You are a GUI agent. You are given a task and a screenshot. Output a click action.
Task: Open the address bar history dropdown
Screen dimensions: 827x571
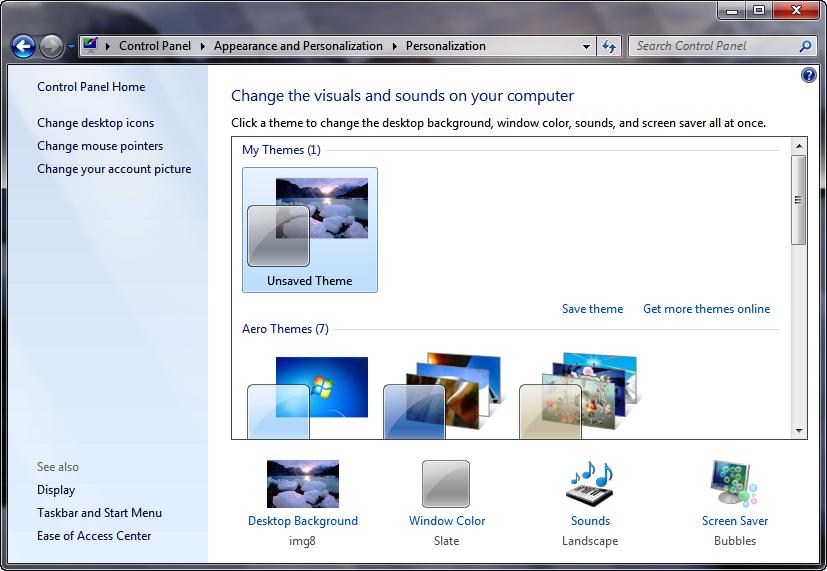pos(586,46)
